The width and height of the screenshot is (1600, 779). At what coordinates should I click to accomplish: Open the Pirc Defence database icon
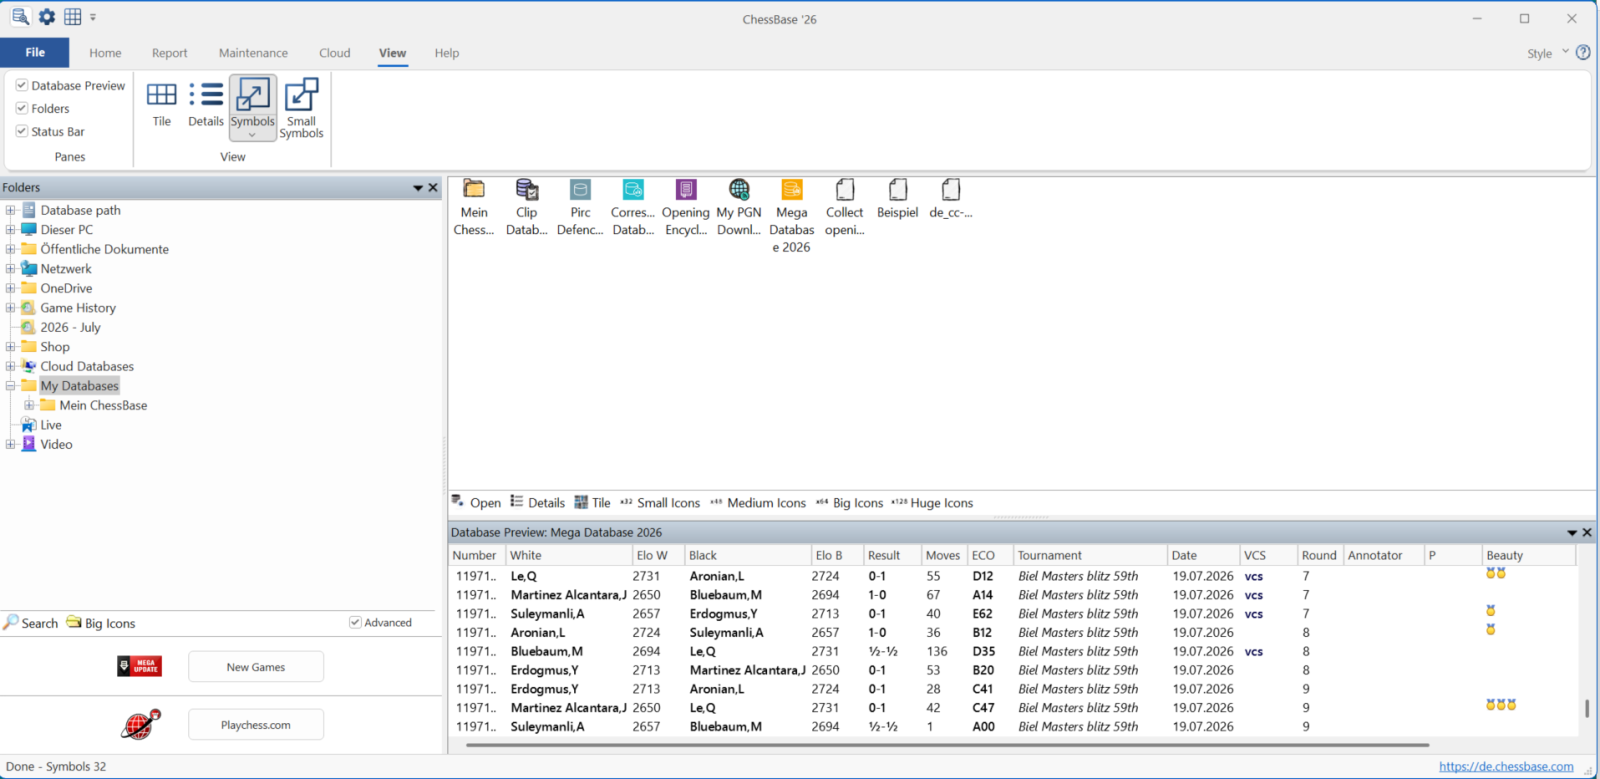point(580,208)
